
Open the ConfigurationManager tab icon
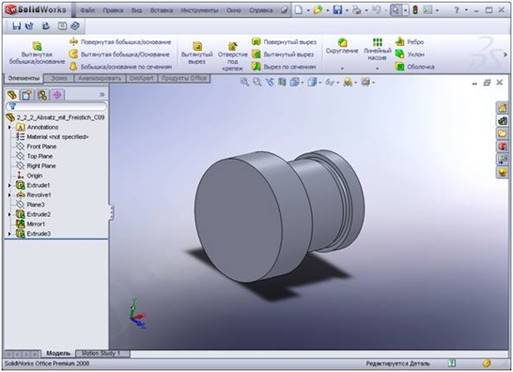tap(42, 95)
